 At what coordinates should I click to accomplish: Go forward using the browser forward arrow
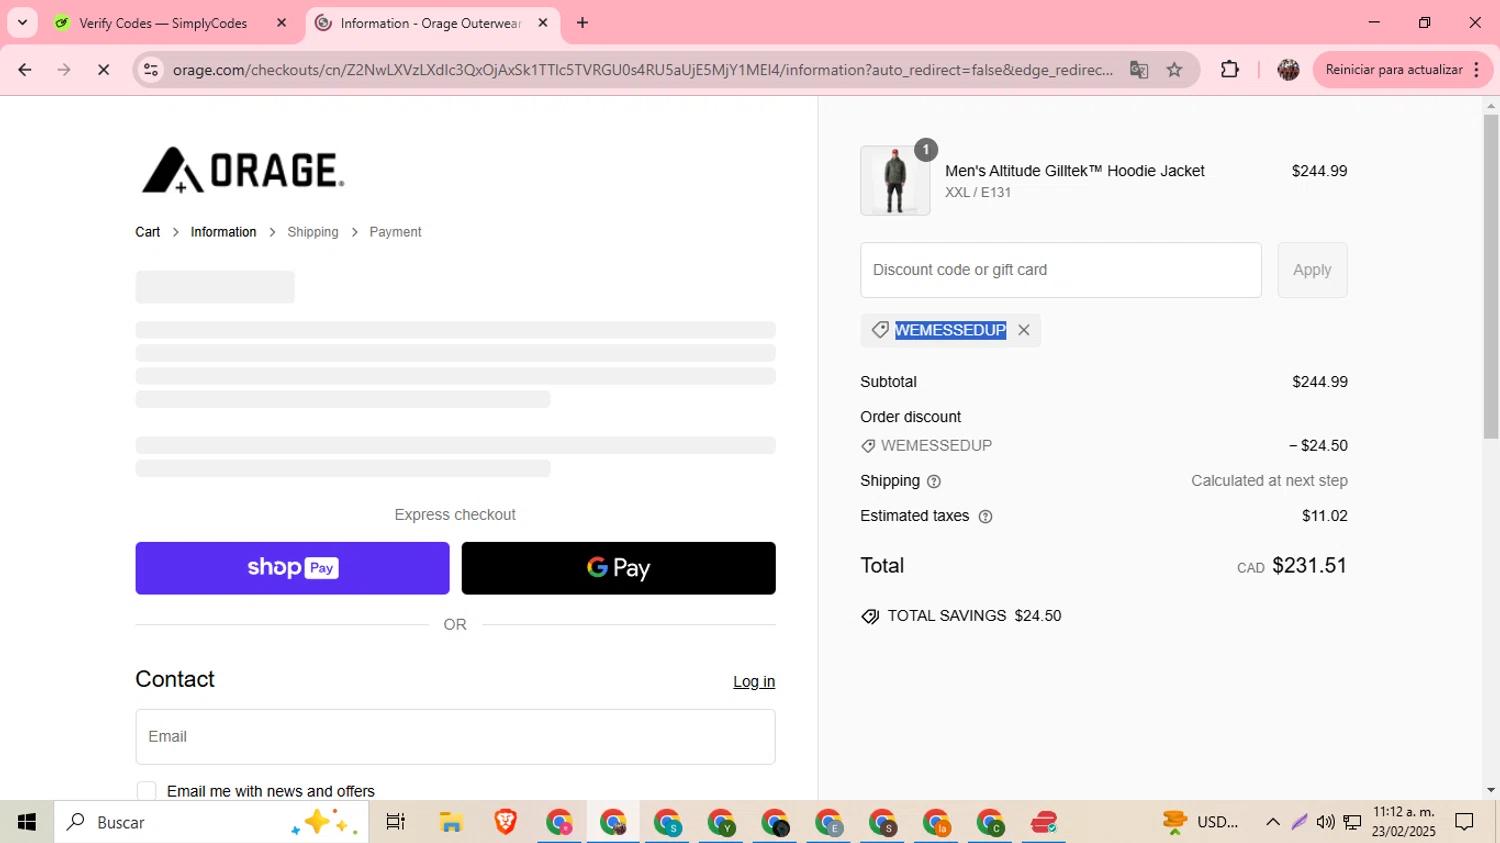pos(64,70)
